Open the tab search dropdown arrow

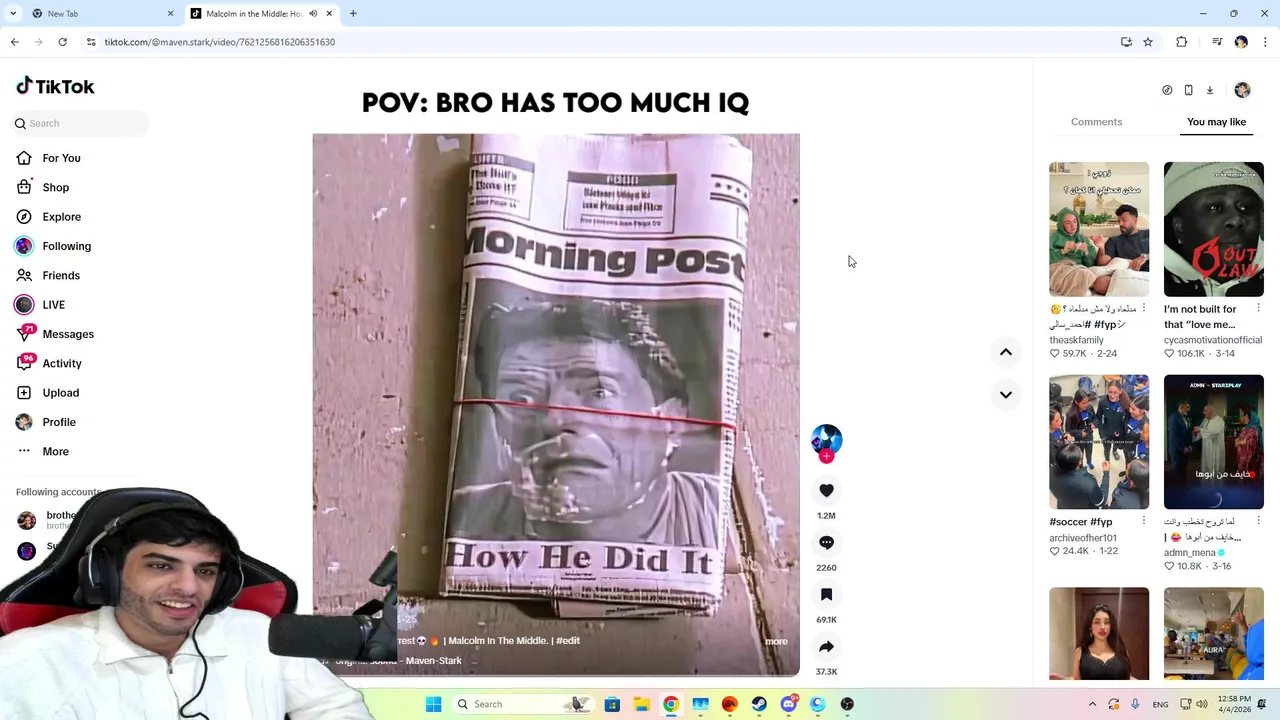click(x=13, y=14)
